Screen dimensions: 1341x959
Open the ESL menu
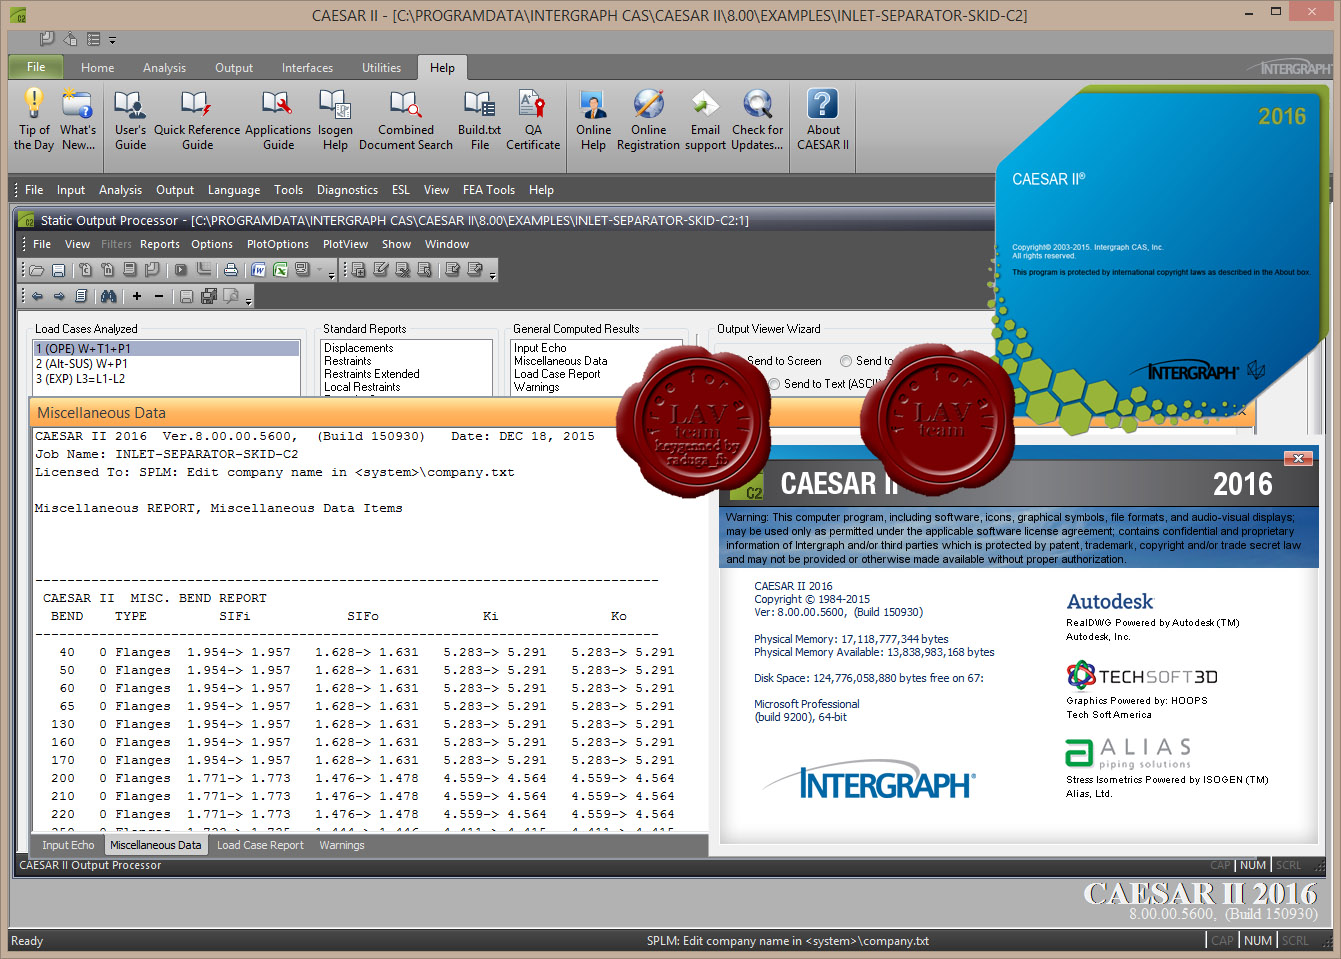(x=401, y=190)
